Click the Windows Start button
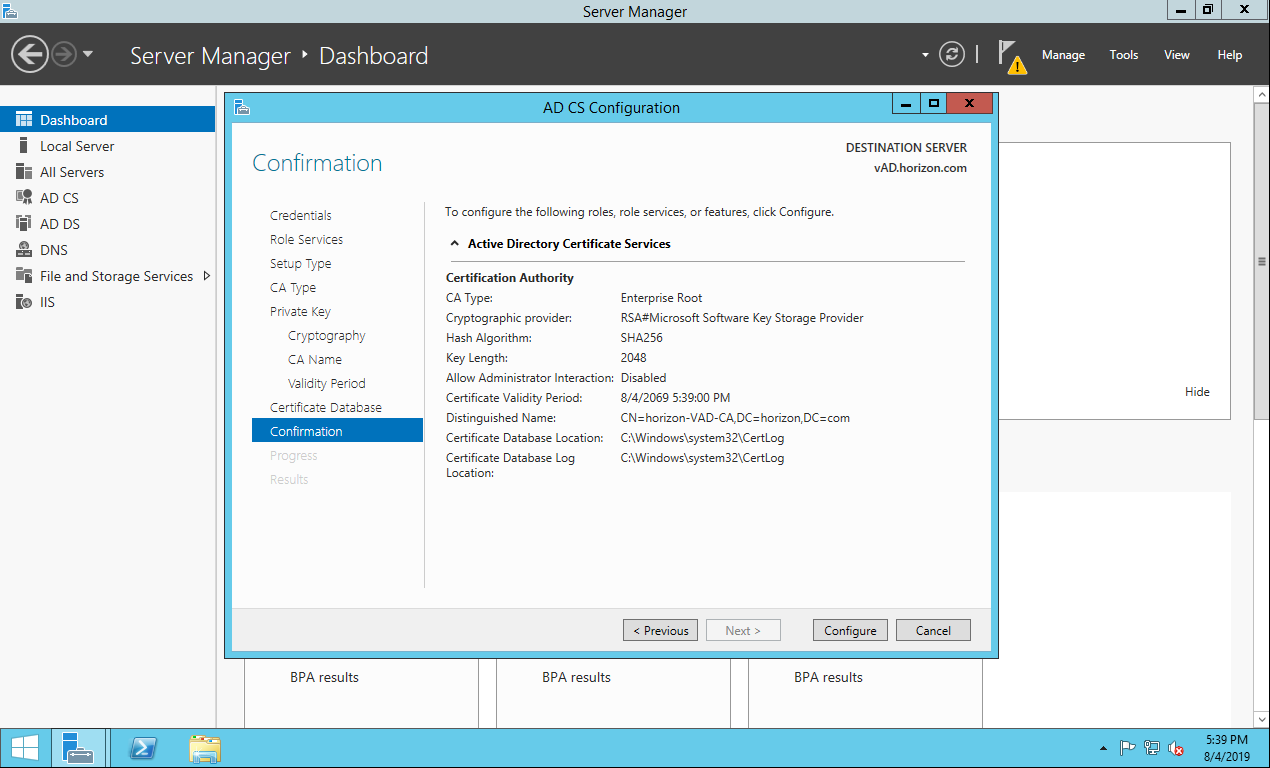The width and height of the screenshot is (1270, 768). click(25, 748)
